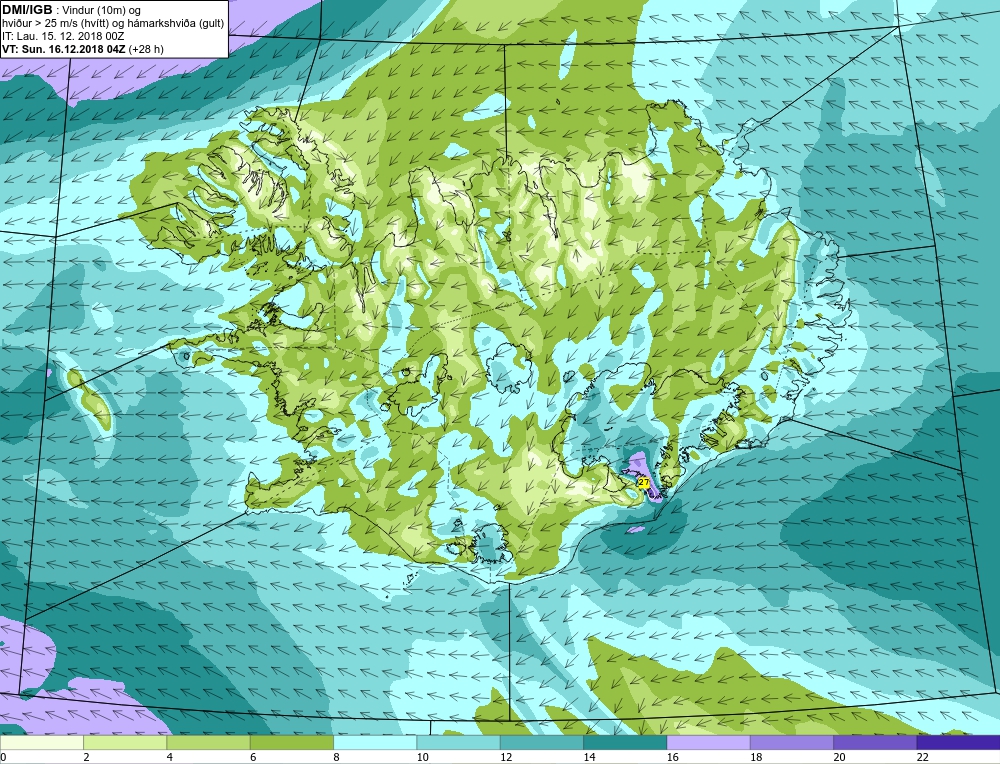The image size is (1000, 764).
Task: Click the legend scale label '2'
Action: [x=86, y=757]
